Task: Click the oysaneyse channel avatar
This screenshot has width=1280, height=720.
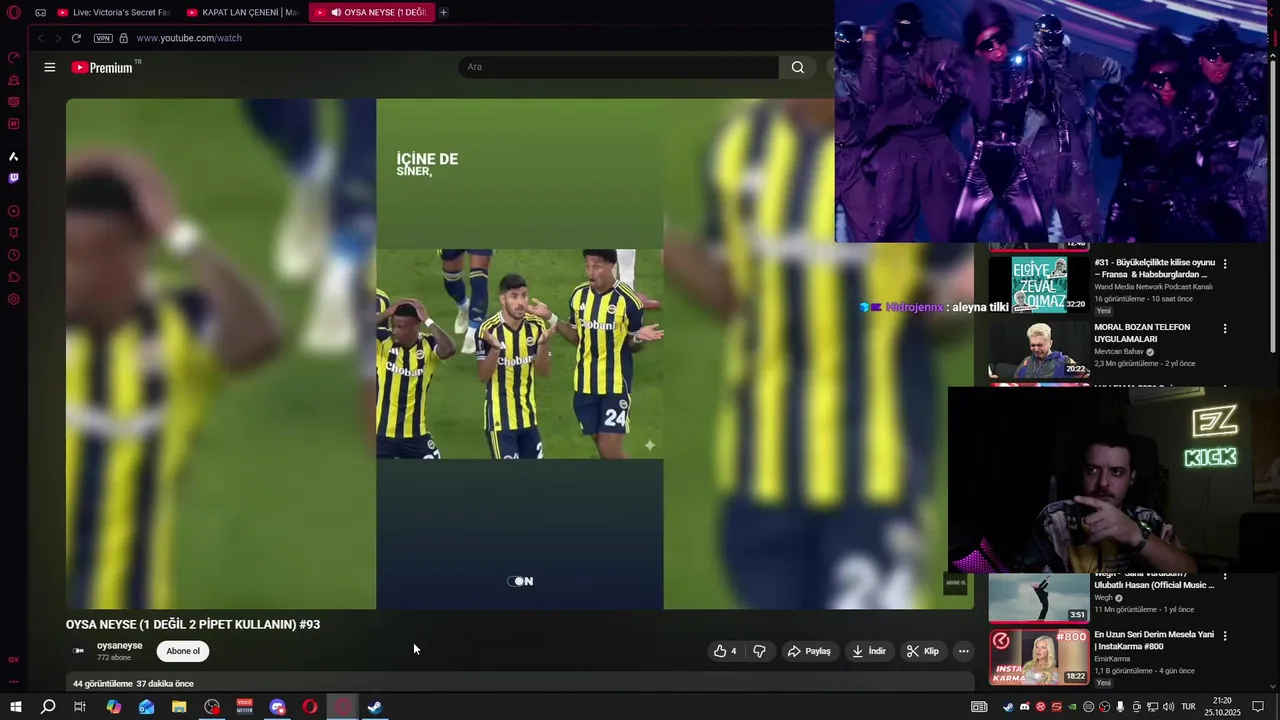Action: coord(79,651)
